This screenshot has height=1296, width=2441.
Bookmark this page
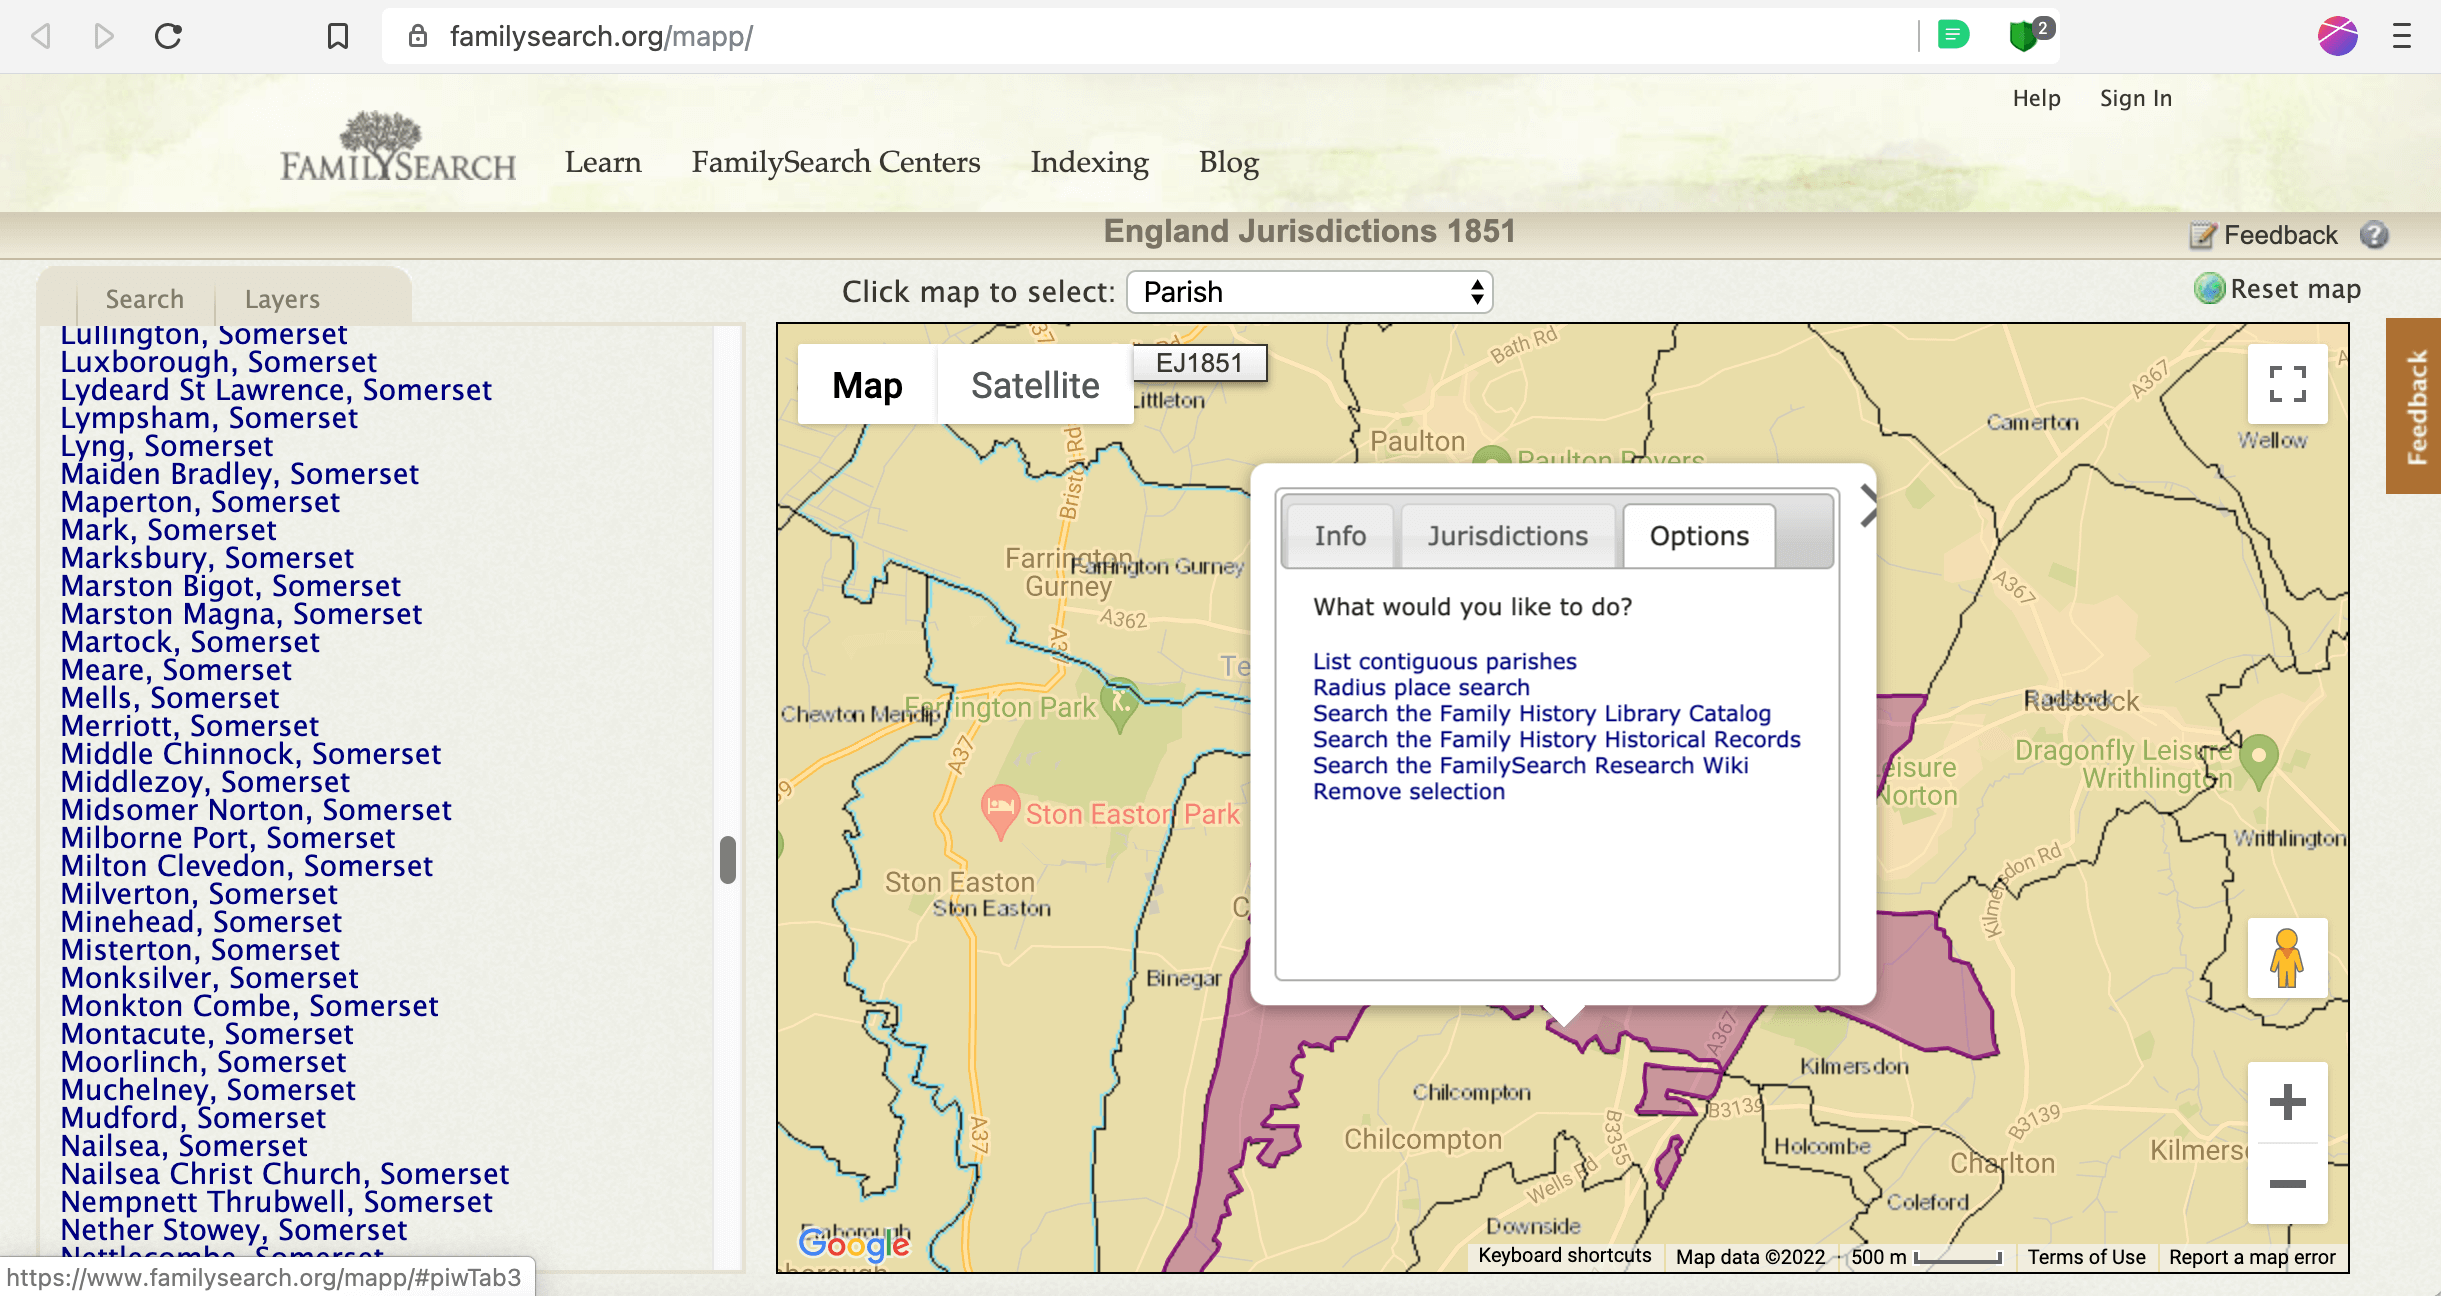338,37
